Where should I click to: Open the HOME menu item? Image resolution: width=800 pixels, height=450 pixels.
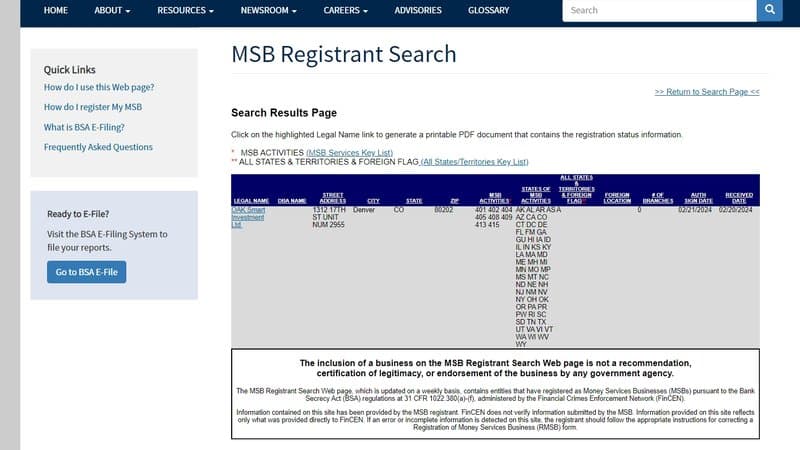[56, 10]
